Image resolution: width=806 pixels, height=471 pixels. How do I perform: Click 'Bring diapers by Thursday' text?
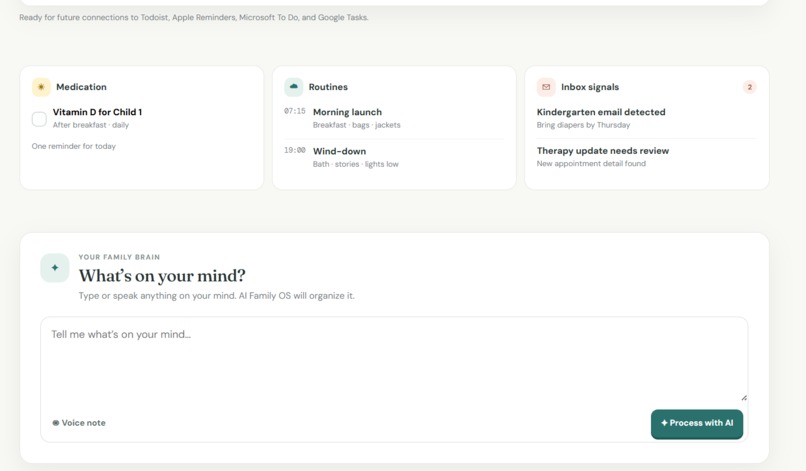click(583, 125)
